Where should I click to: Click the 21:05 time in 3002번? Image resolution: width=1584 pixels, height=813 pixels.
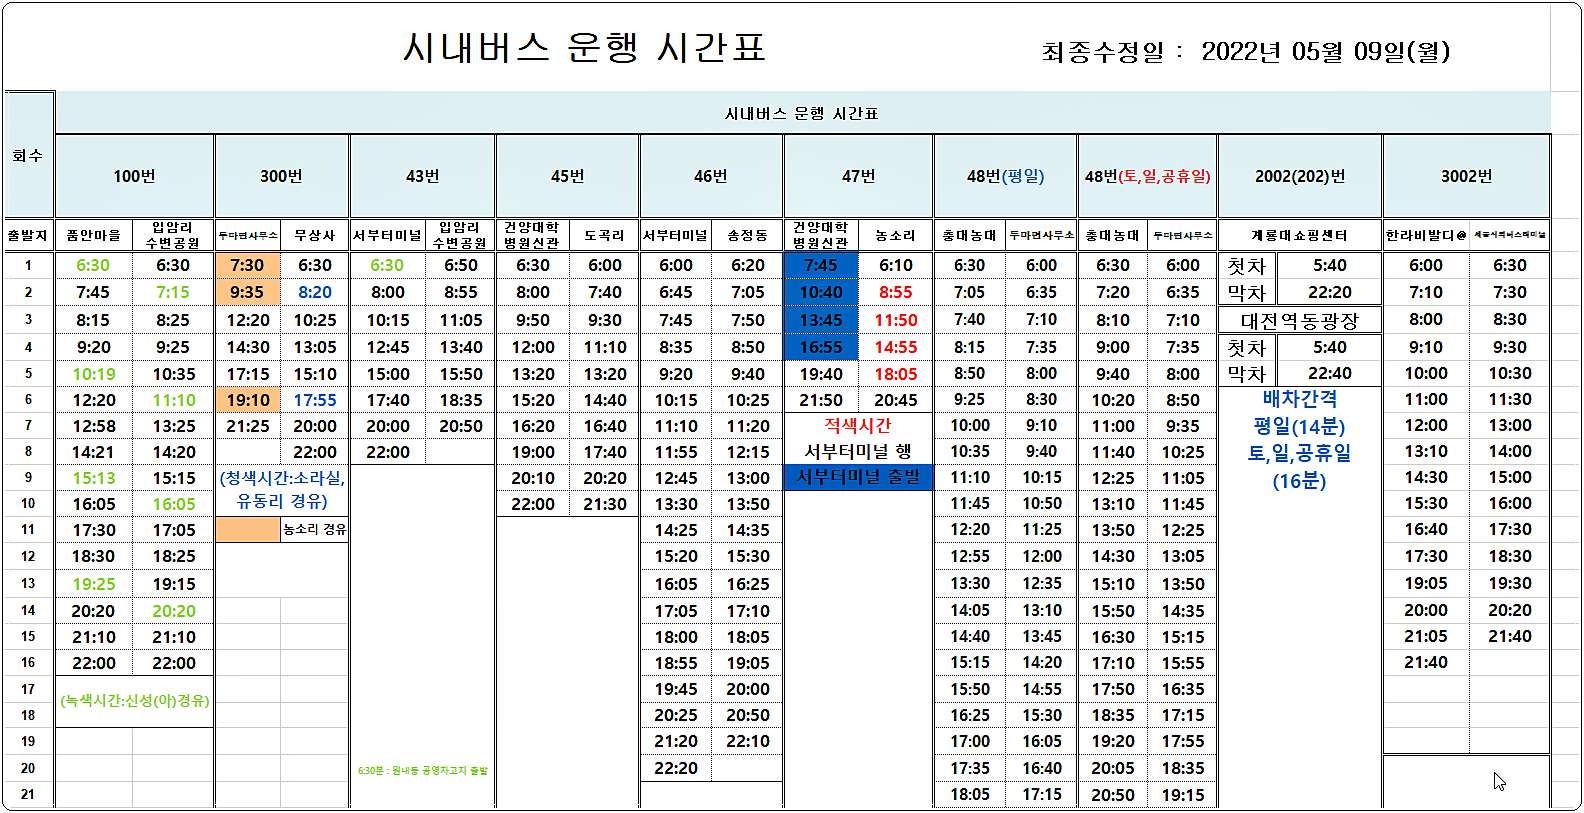click(x=1426, y=636)
